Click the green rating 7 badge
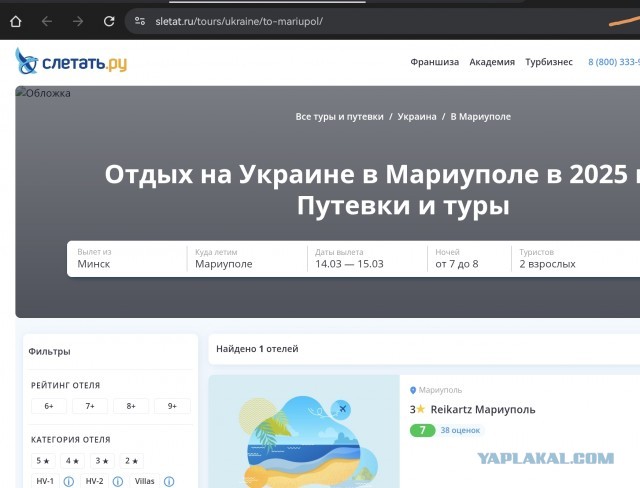 pos(422,430)
